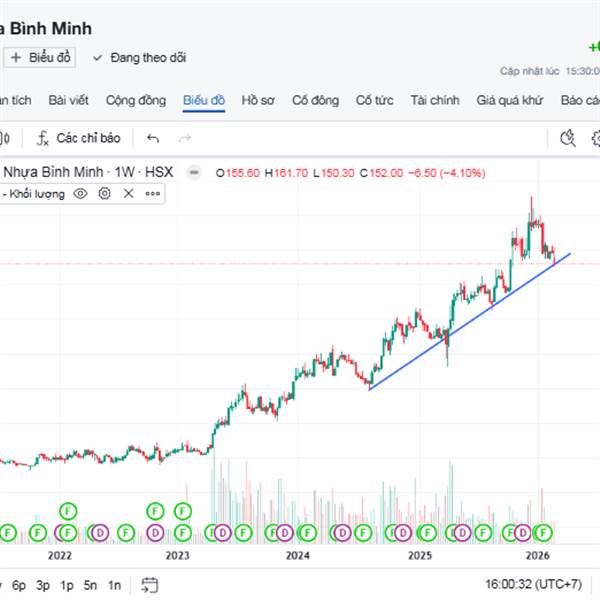Viewport: 600px width, 600px height.
Task: Click the dividend D marker near 2024
Action: tap(283, 532)
